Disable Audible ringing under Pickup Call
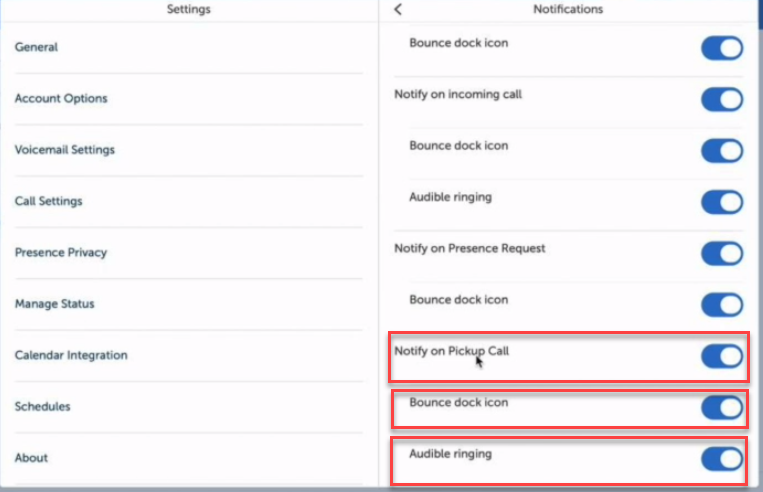 click(722, 459)
